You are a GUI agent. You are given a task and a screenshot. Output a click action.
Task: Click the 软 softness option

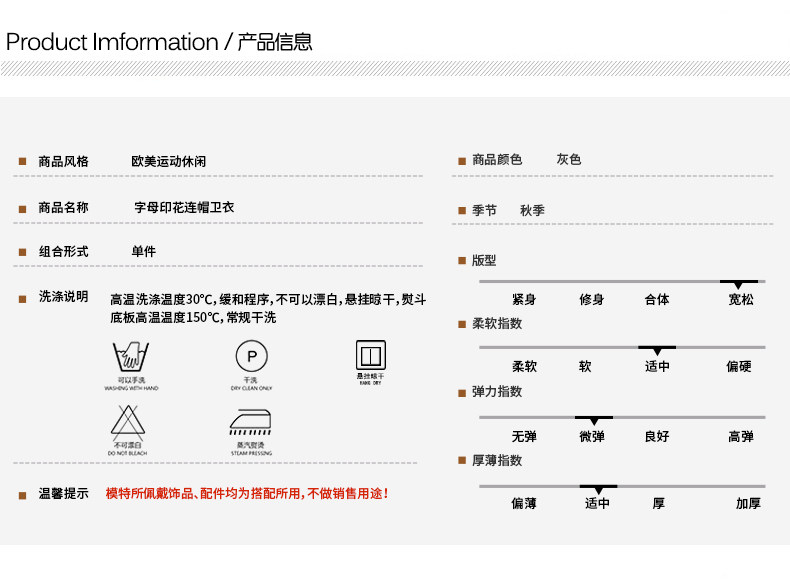(585, 366)
